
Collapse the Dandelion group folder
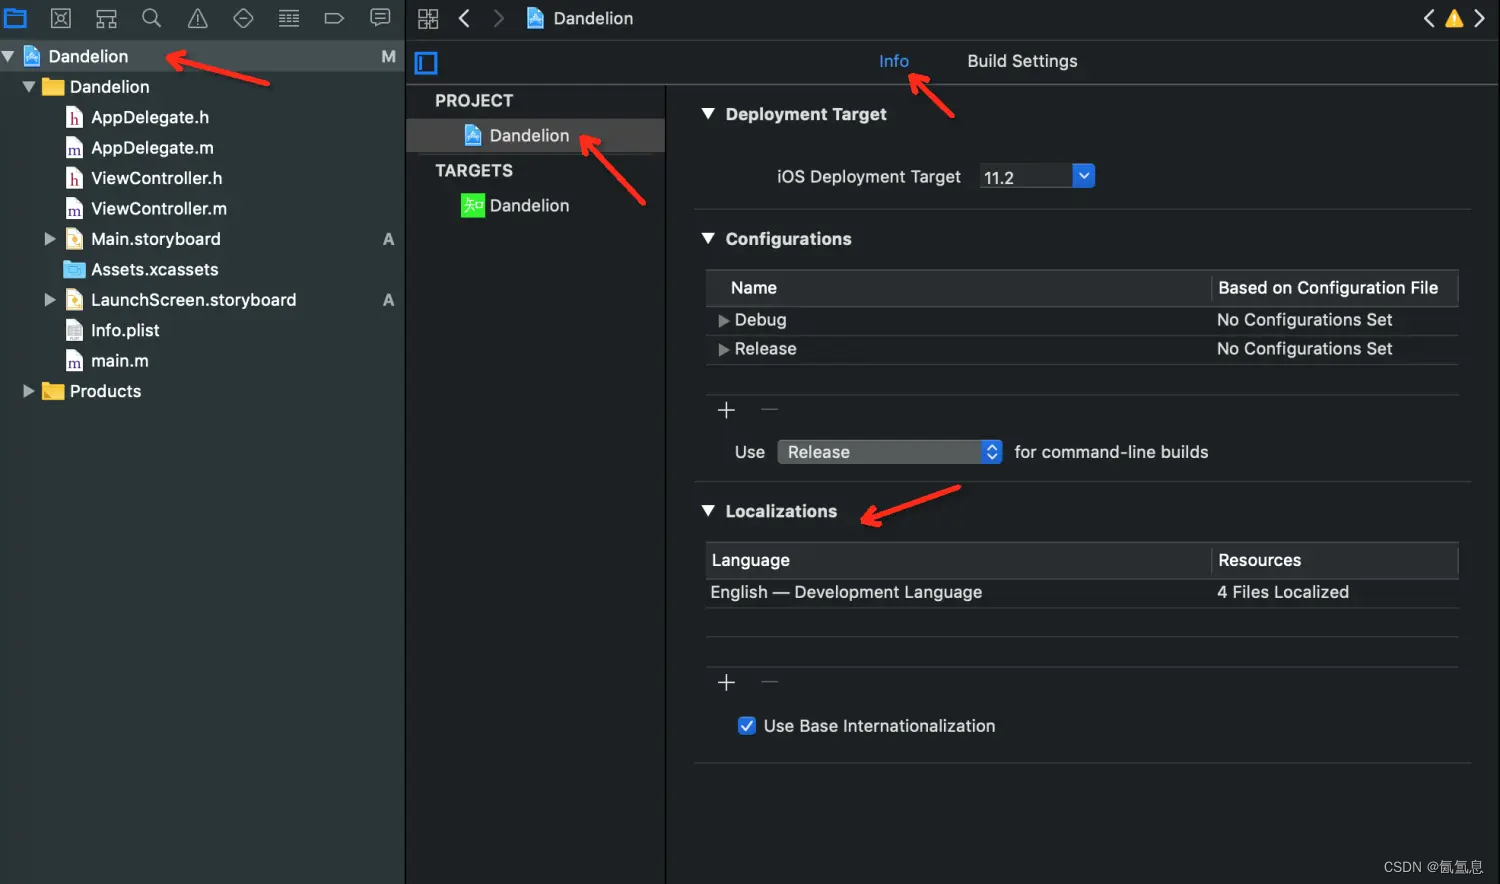click(29, 87)
